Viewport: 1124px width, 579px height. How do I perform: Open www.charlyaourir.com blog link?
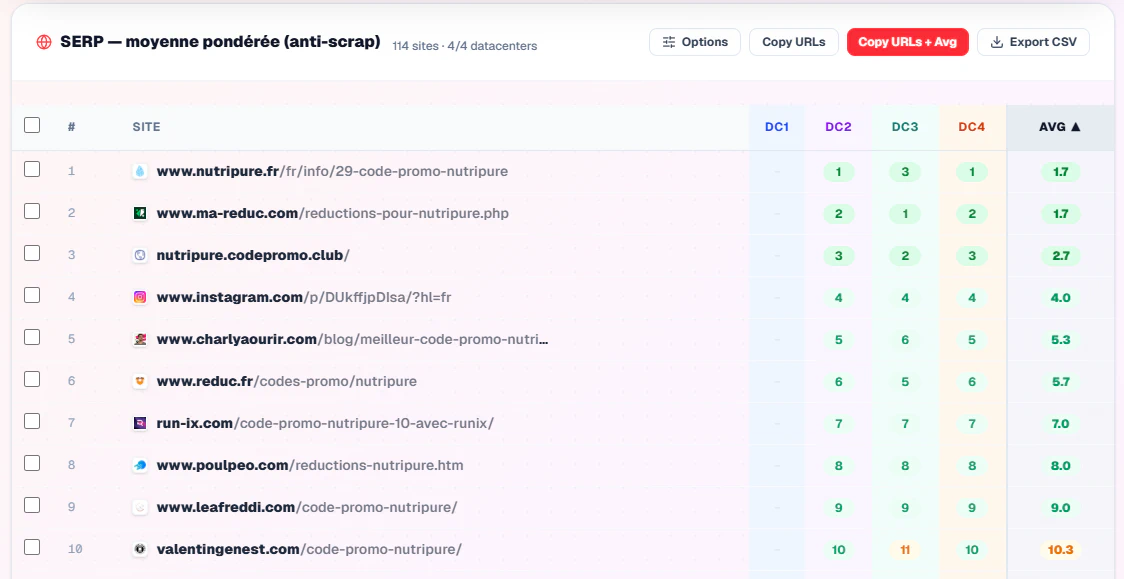(352, 339)
